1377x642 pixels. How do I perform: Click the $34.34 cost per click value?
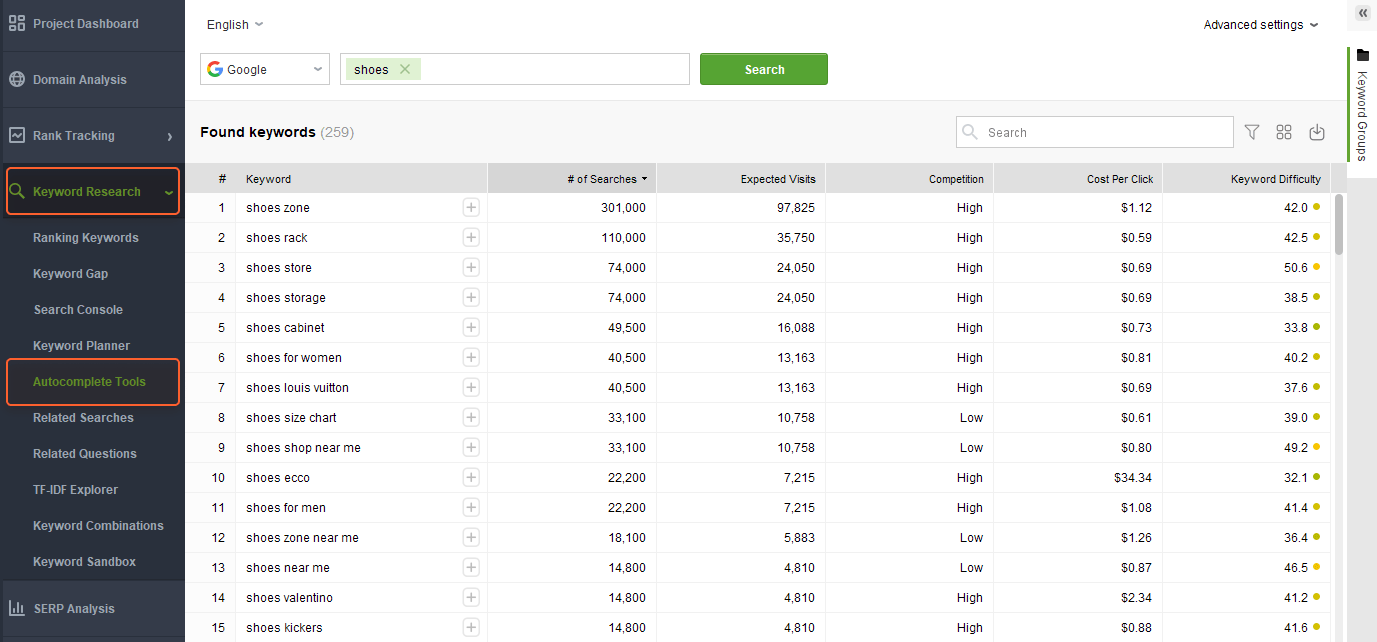pyautogui.click(x=1133, y=478)
